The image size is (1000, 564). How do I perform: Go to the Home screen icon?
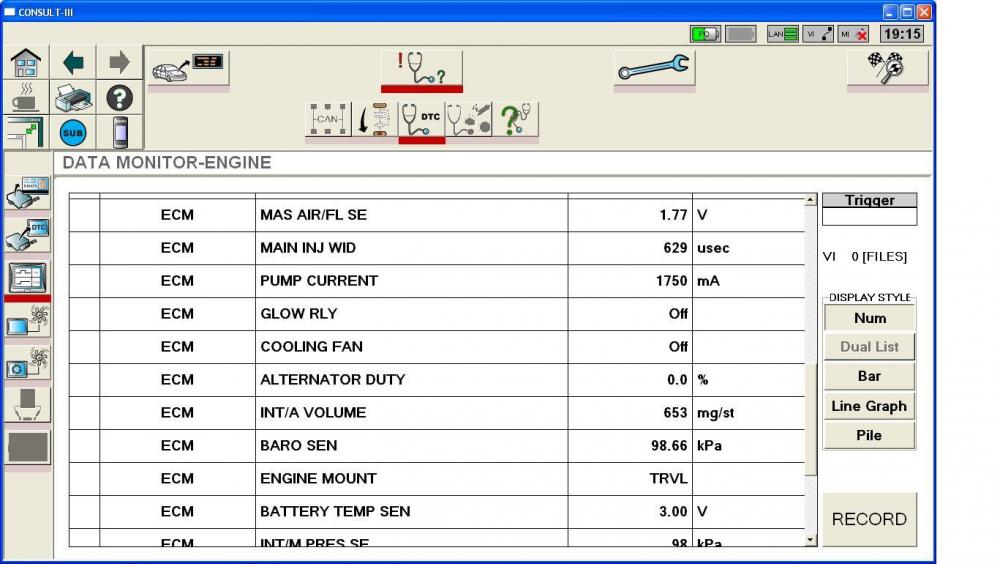26,62
